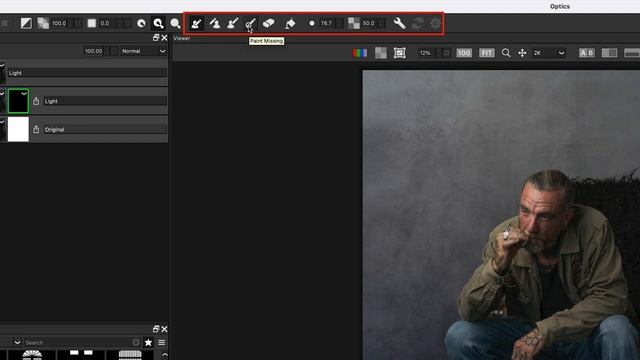Show RGB color channels in viewer
Viewport: 640px width, 360px height.
[x=360, y=53]
